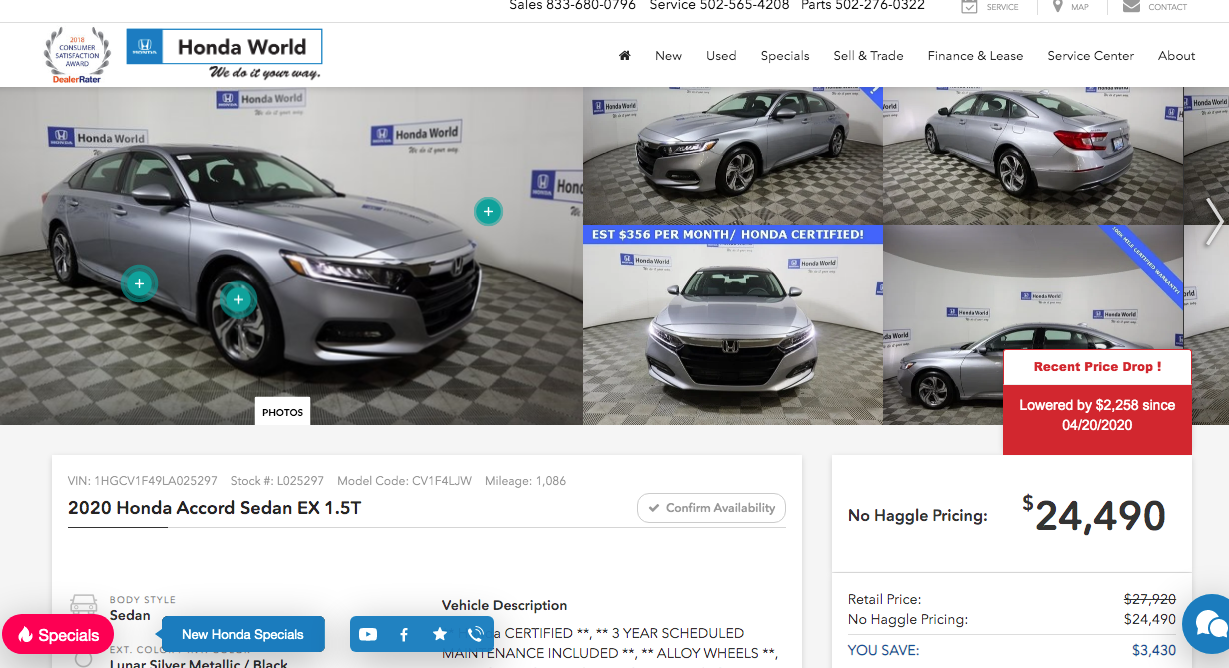Click the Stock # L025297 text
1229x668 pixels.
click(x=277, y=481)
